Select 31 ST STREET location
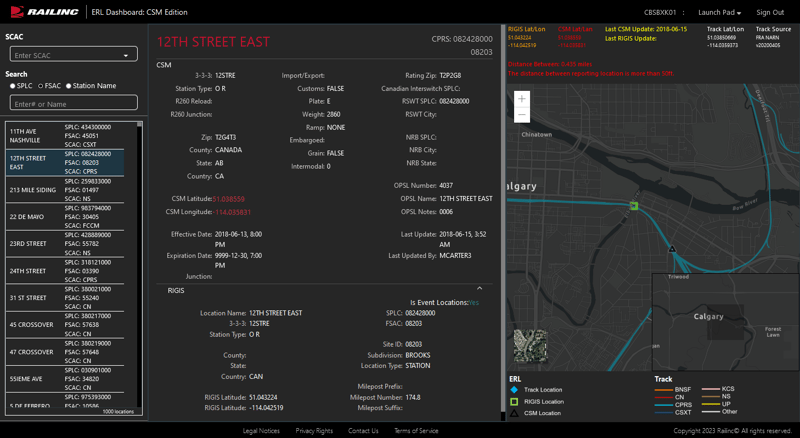Image resolution: width=800 pixels, height=438 pixels. tap(65, 298)
